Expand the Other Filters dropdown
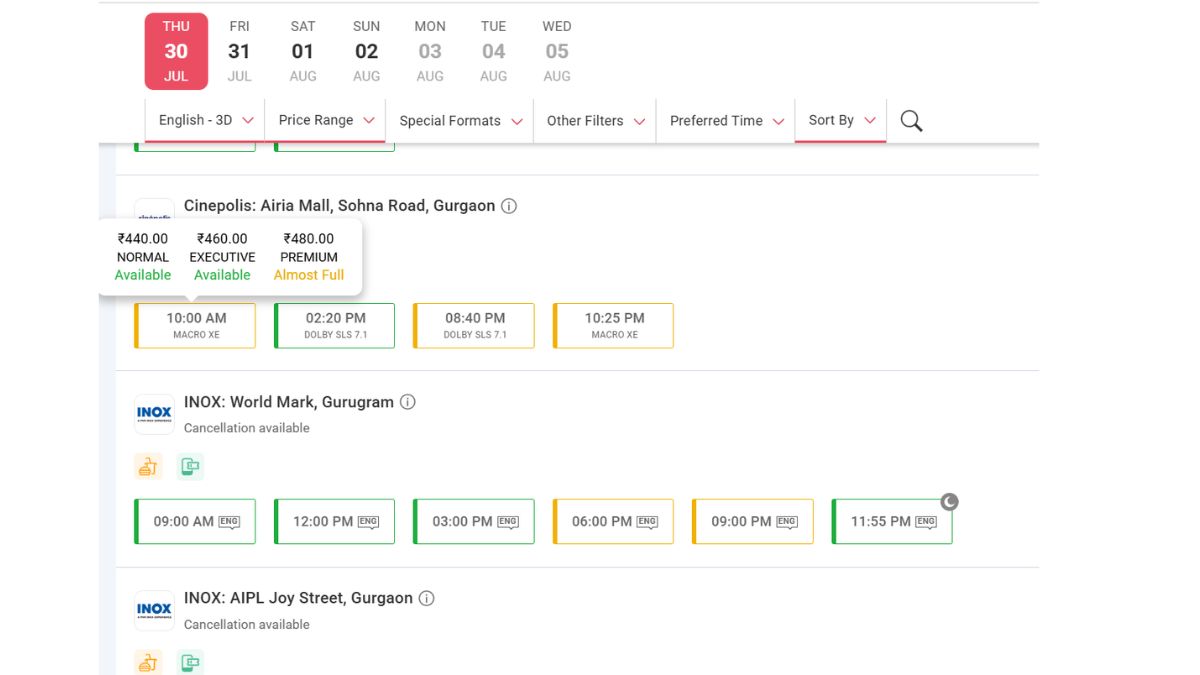 (x=595, y=121)
